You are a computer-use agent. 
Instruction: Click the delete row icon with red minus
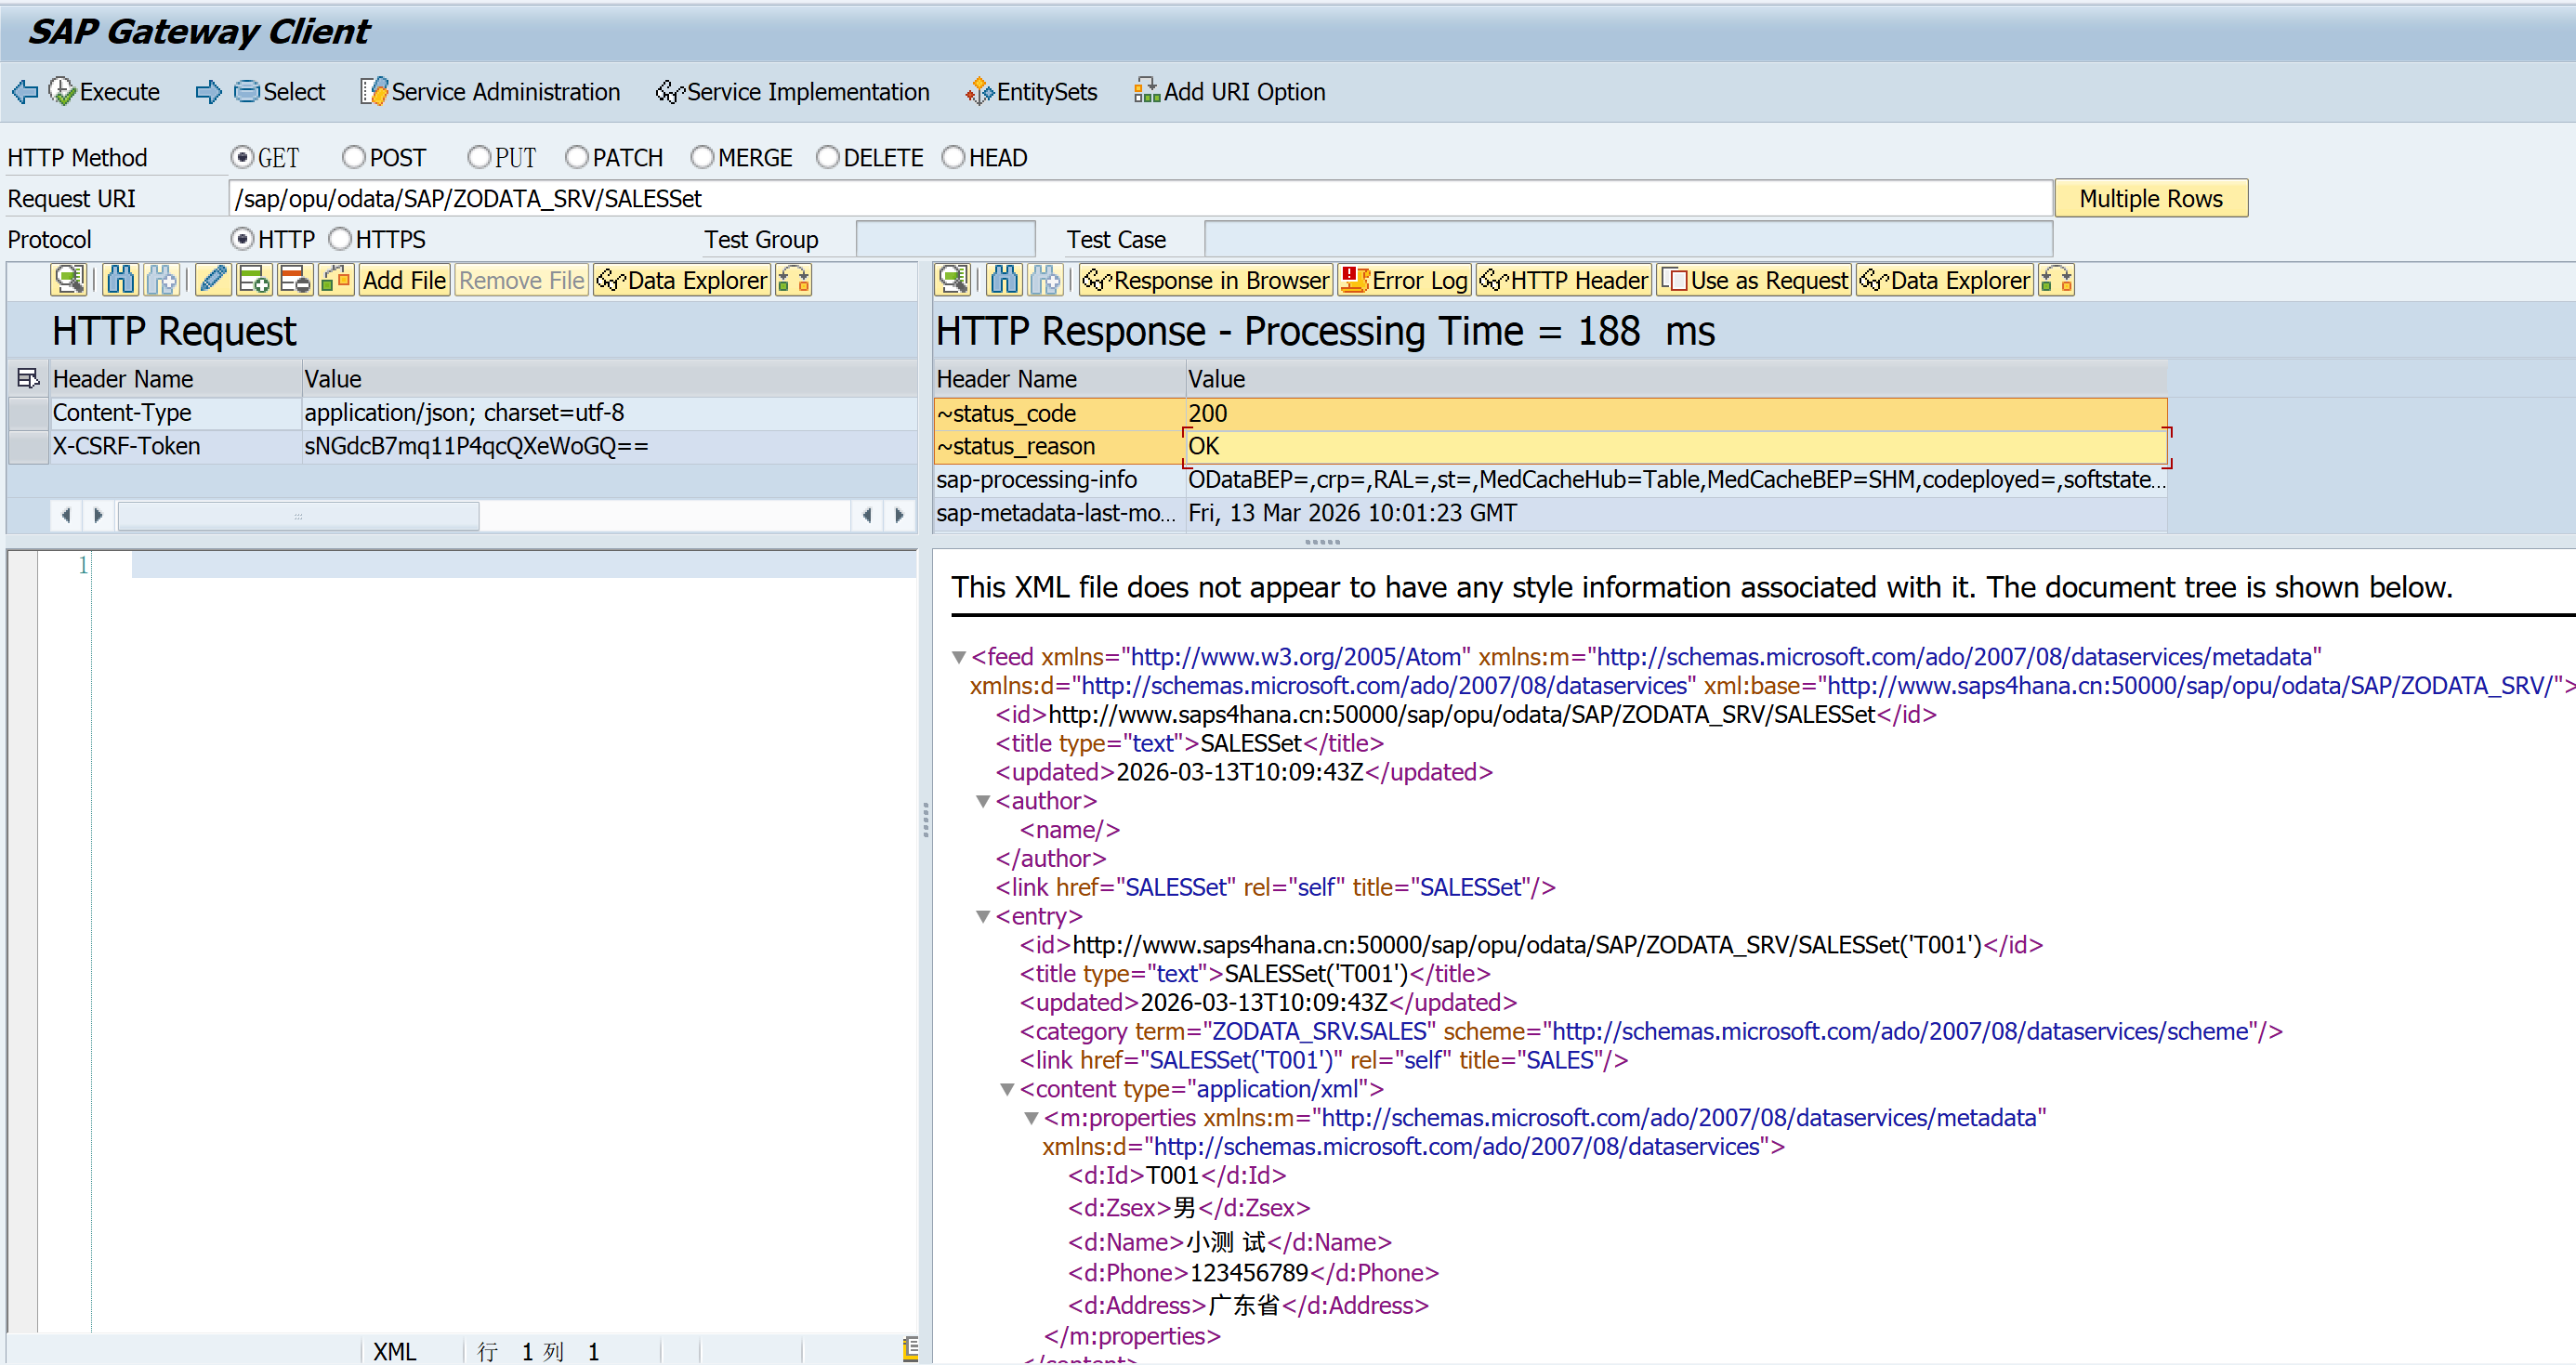(x=295, y=280)
